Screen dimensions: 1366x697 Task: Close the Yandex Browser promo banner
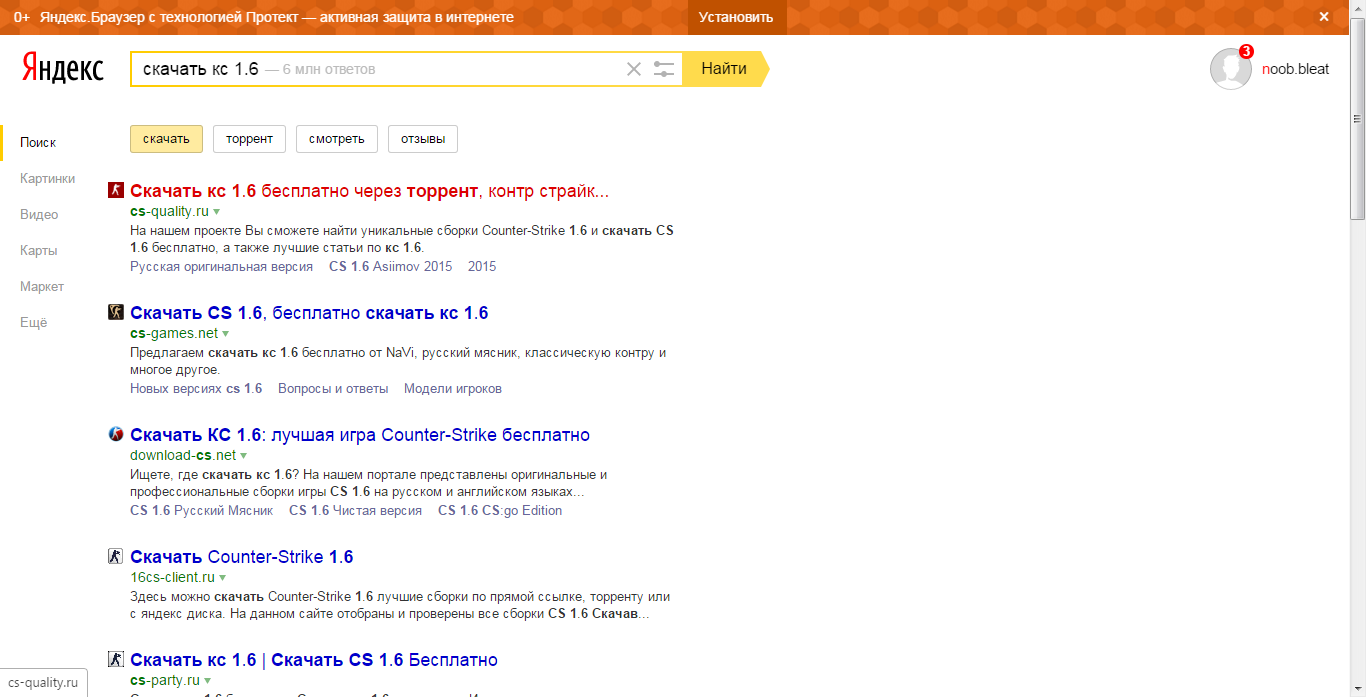[x=1323, y=17]
